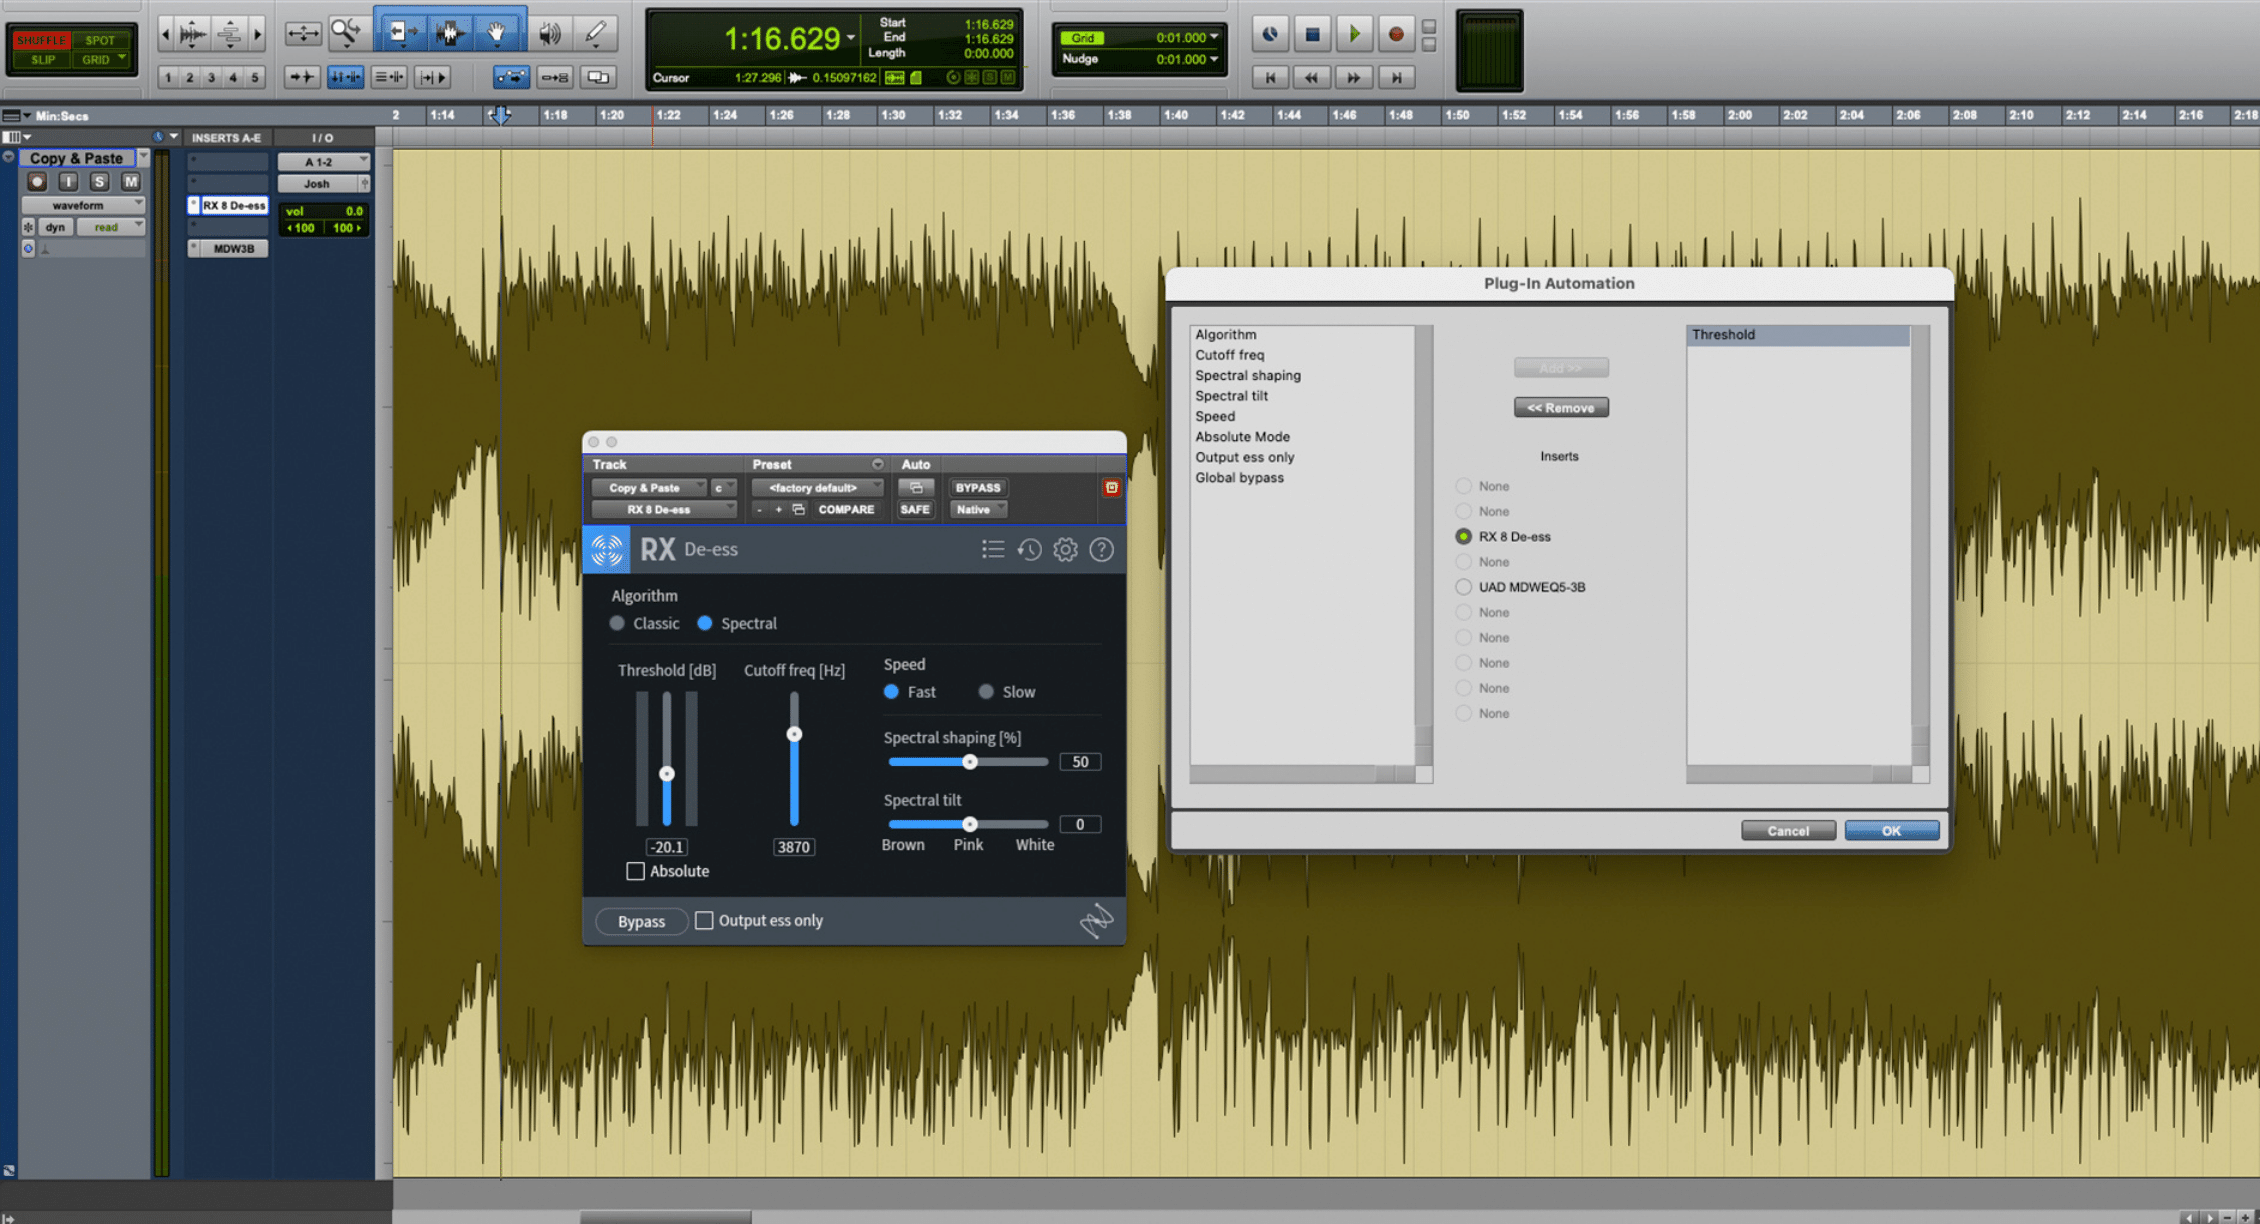This screenshot has width=2260, height=1224.
Task: Toggle Insertion Follows Playback button
Action: (433, 77)
